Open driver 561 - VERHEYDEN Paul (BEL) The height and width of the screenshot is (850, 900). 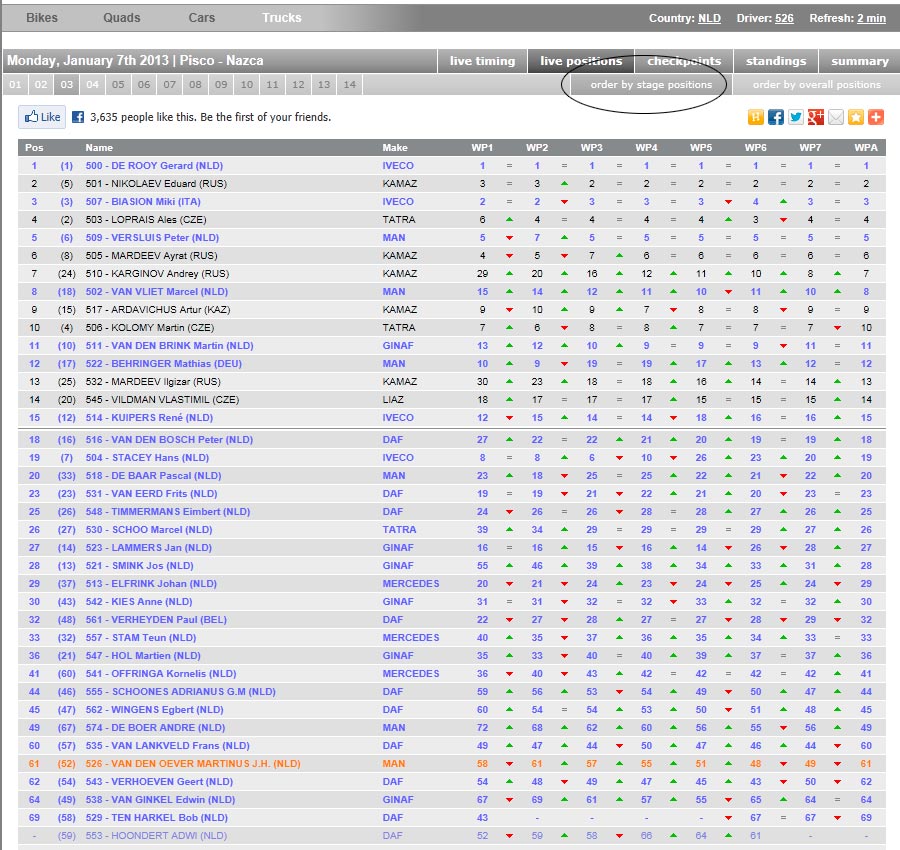156,620
